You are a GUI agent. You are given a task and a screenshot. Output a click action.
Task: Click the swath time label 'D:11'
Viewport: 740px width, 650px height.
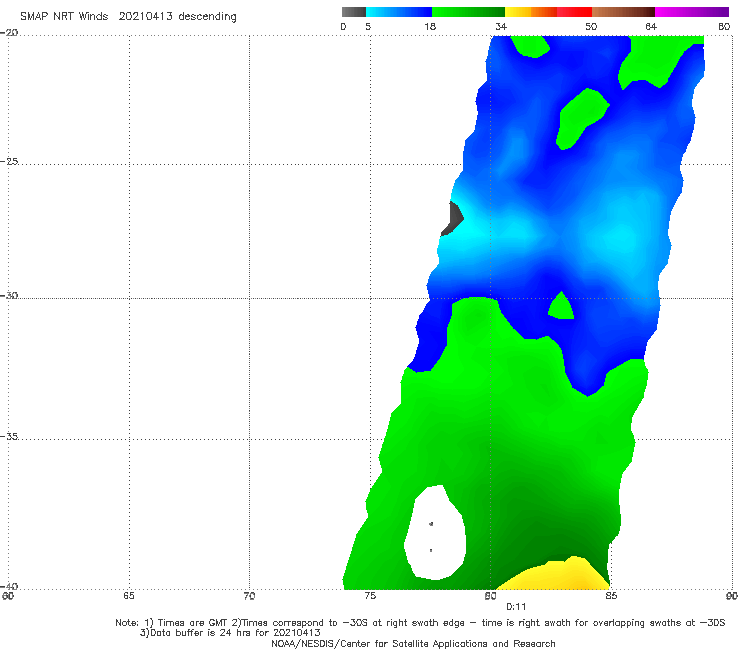coord(516,607)
